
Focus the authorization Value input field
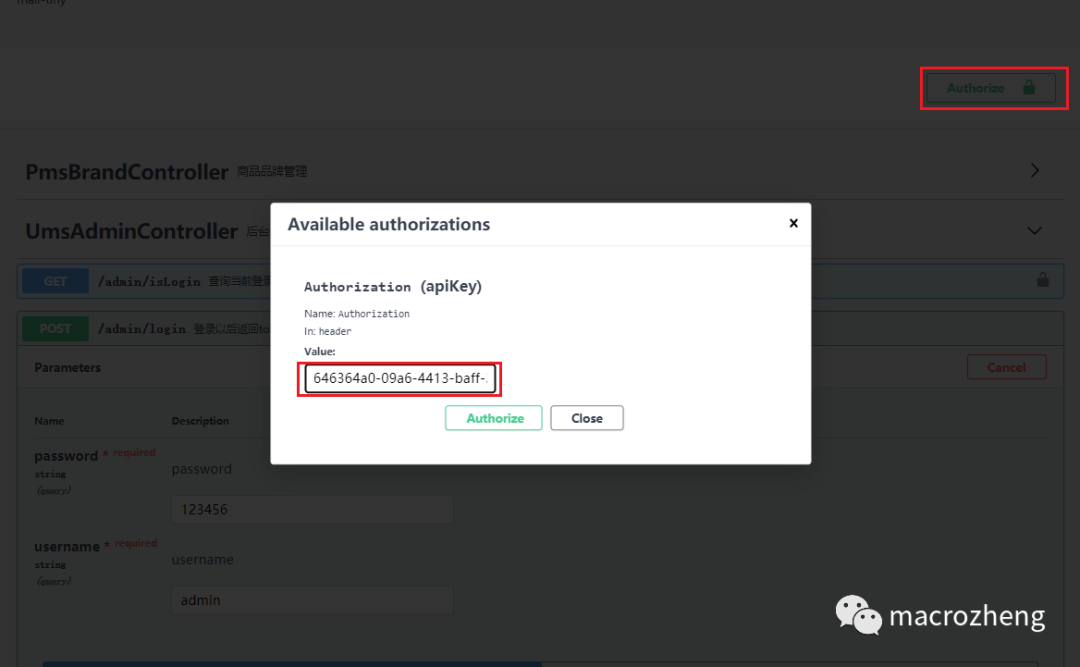[x=399, y=379]
